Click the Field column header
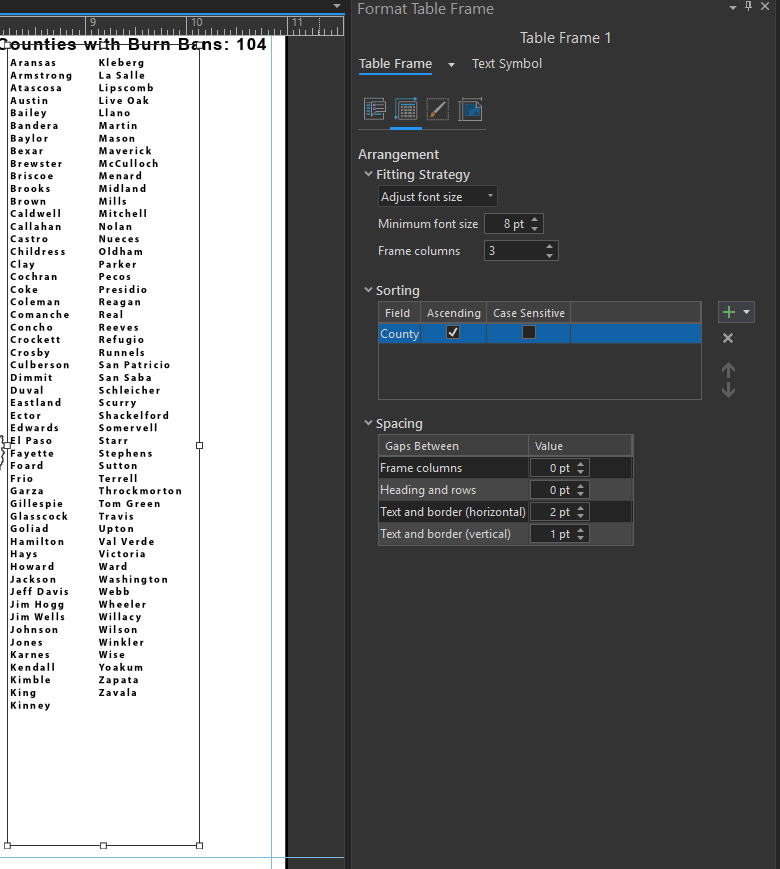The image size is (780, 869). click(x=399, y=313)
